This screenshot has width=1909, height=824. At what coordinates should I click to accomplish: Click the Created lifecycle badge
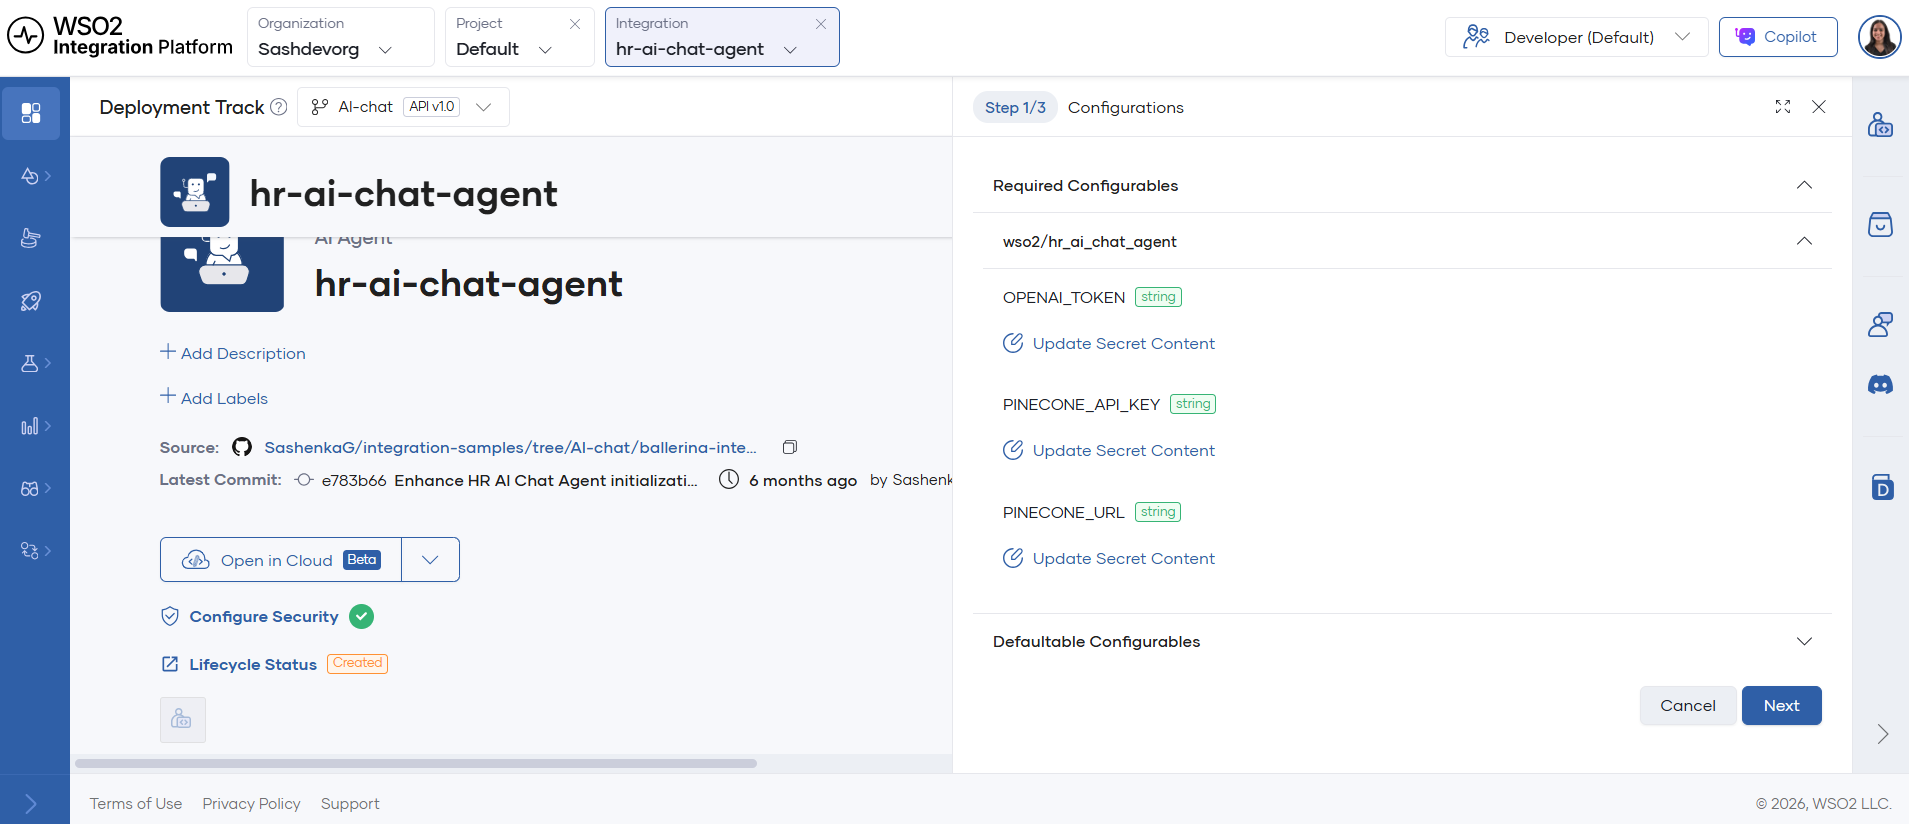click(x=358, y=663)
